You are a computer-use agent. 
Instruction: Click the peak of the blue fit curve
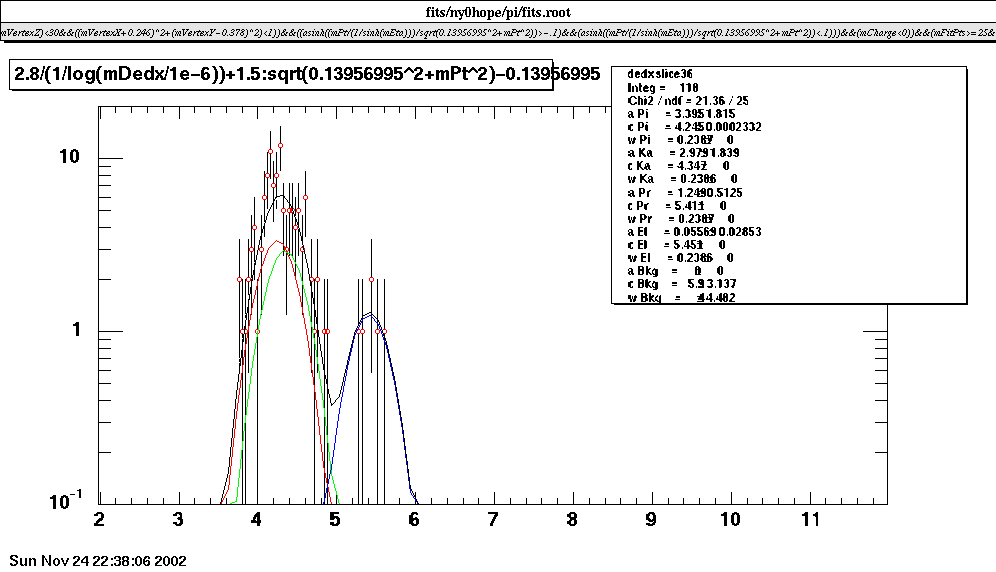coord(370,316)
